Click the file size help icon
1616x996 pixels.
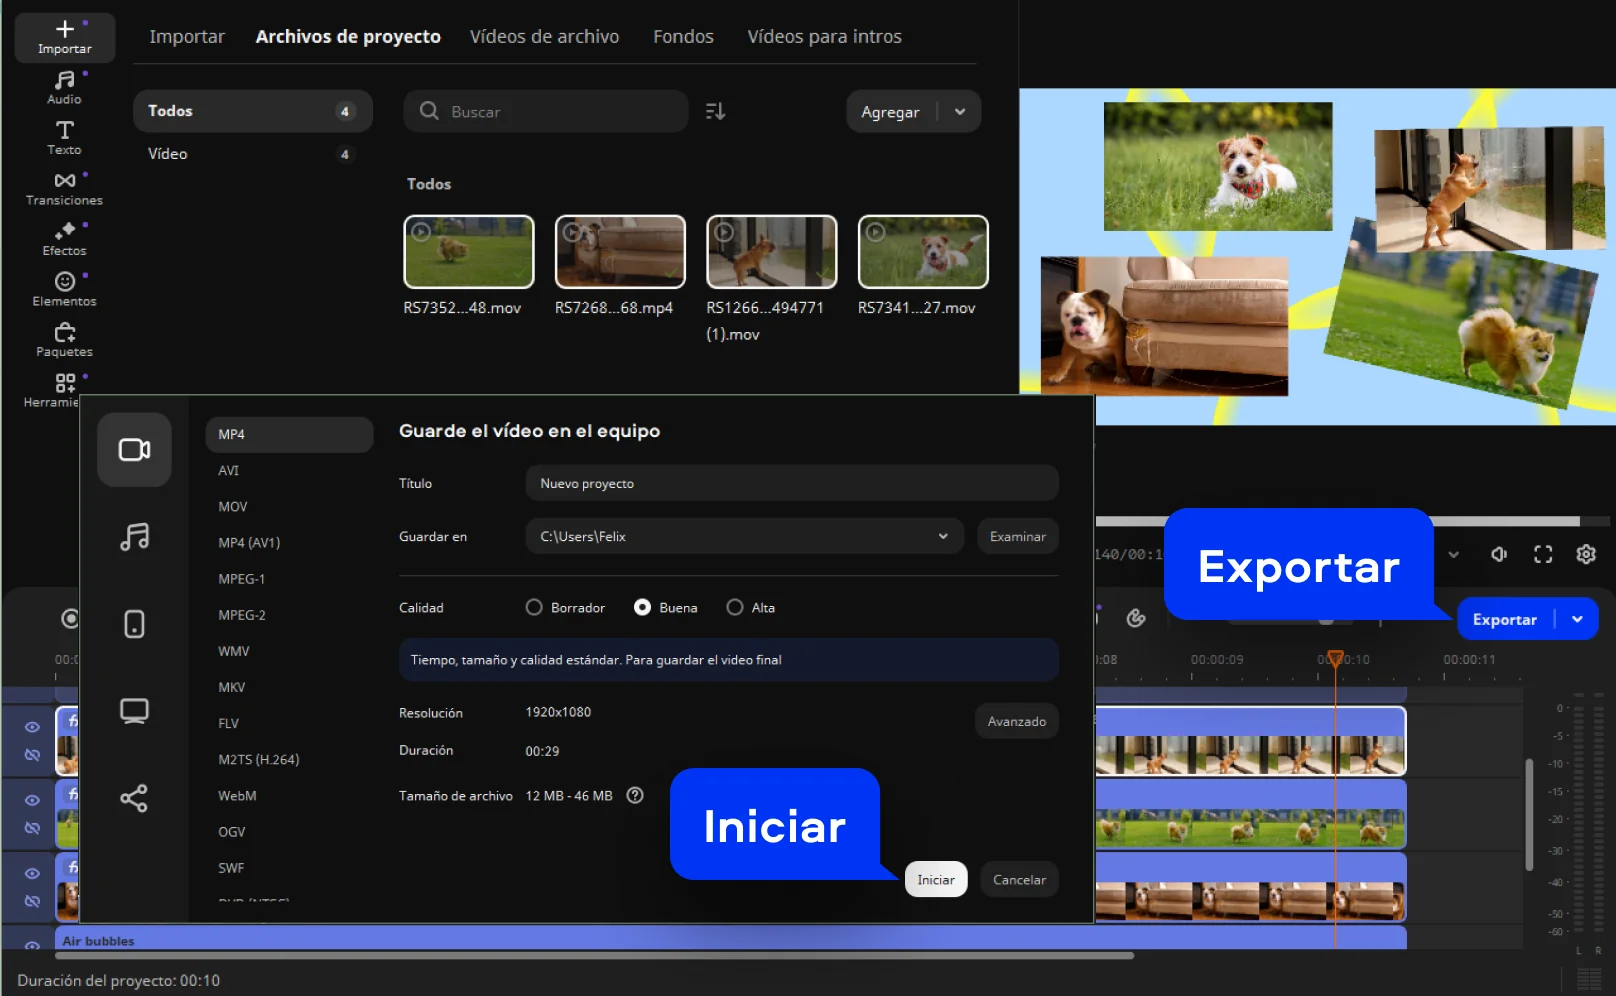[x=635, y=796]
